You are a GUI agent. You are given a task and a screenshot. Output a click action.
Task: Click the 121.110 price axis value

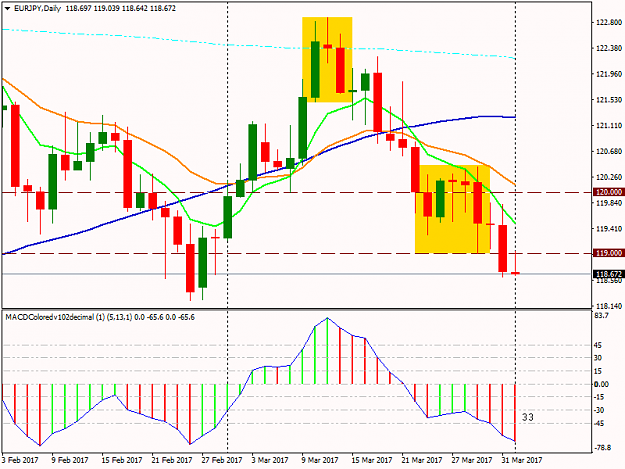(609, 126)
